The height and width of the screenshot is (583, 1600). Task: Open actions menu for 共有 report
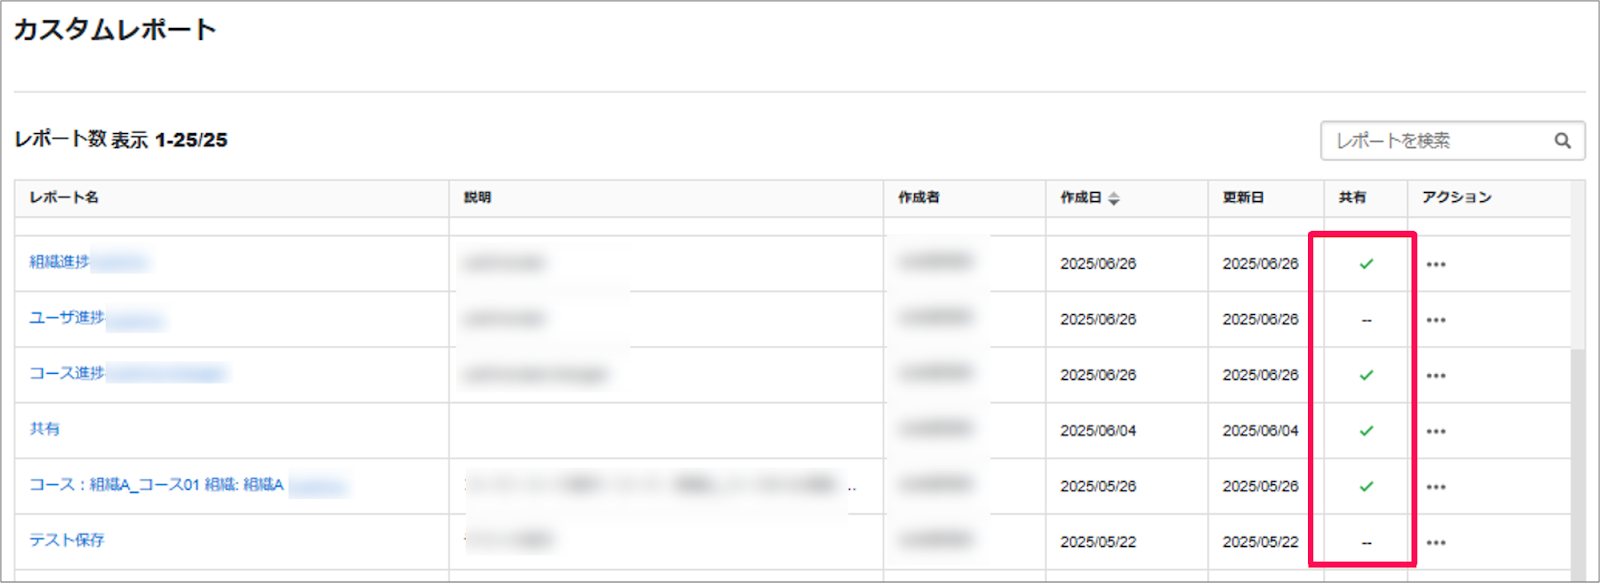(1436, 431)
